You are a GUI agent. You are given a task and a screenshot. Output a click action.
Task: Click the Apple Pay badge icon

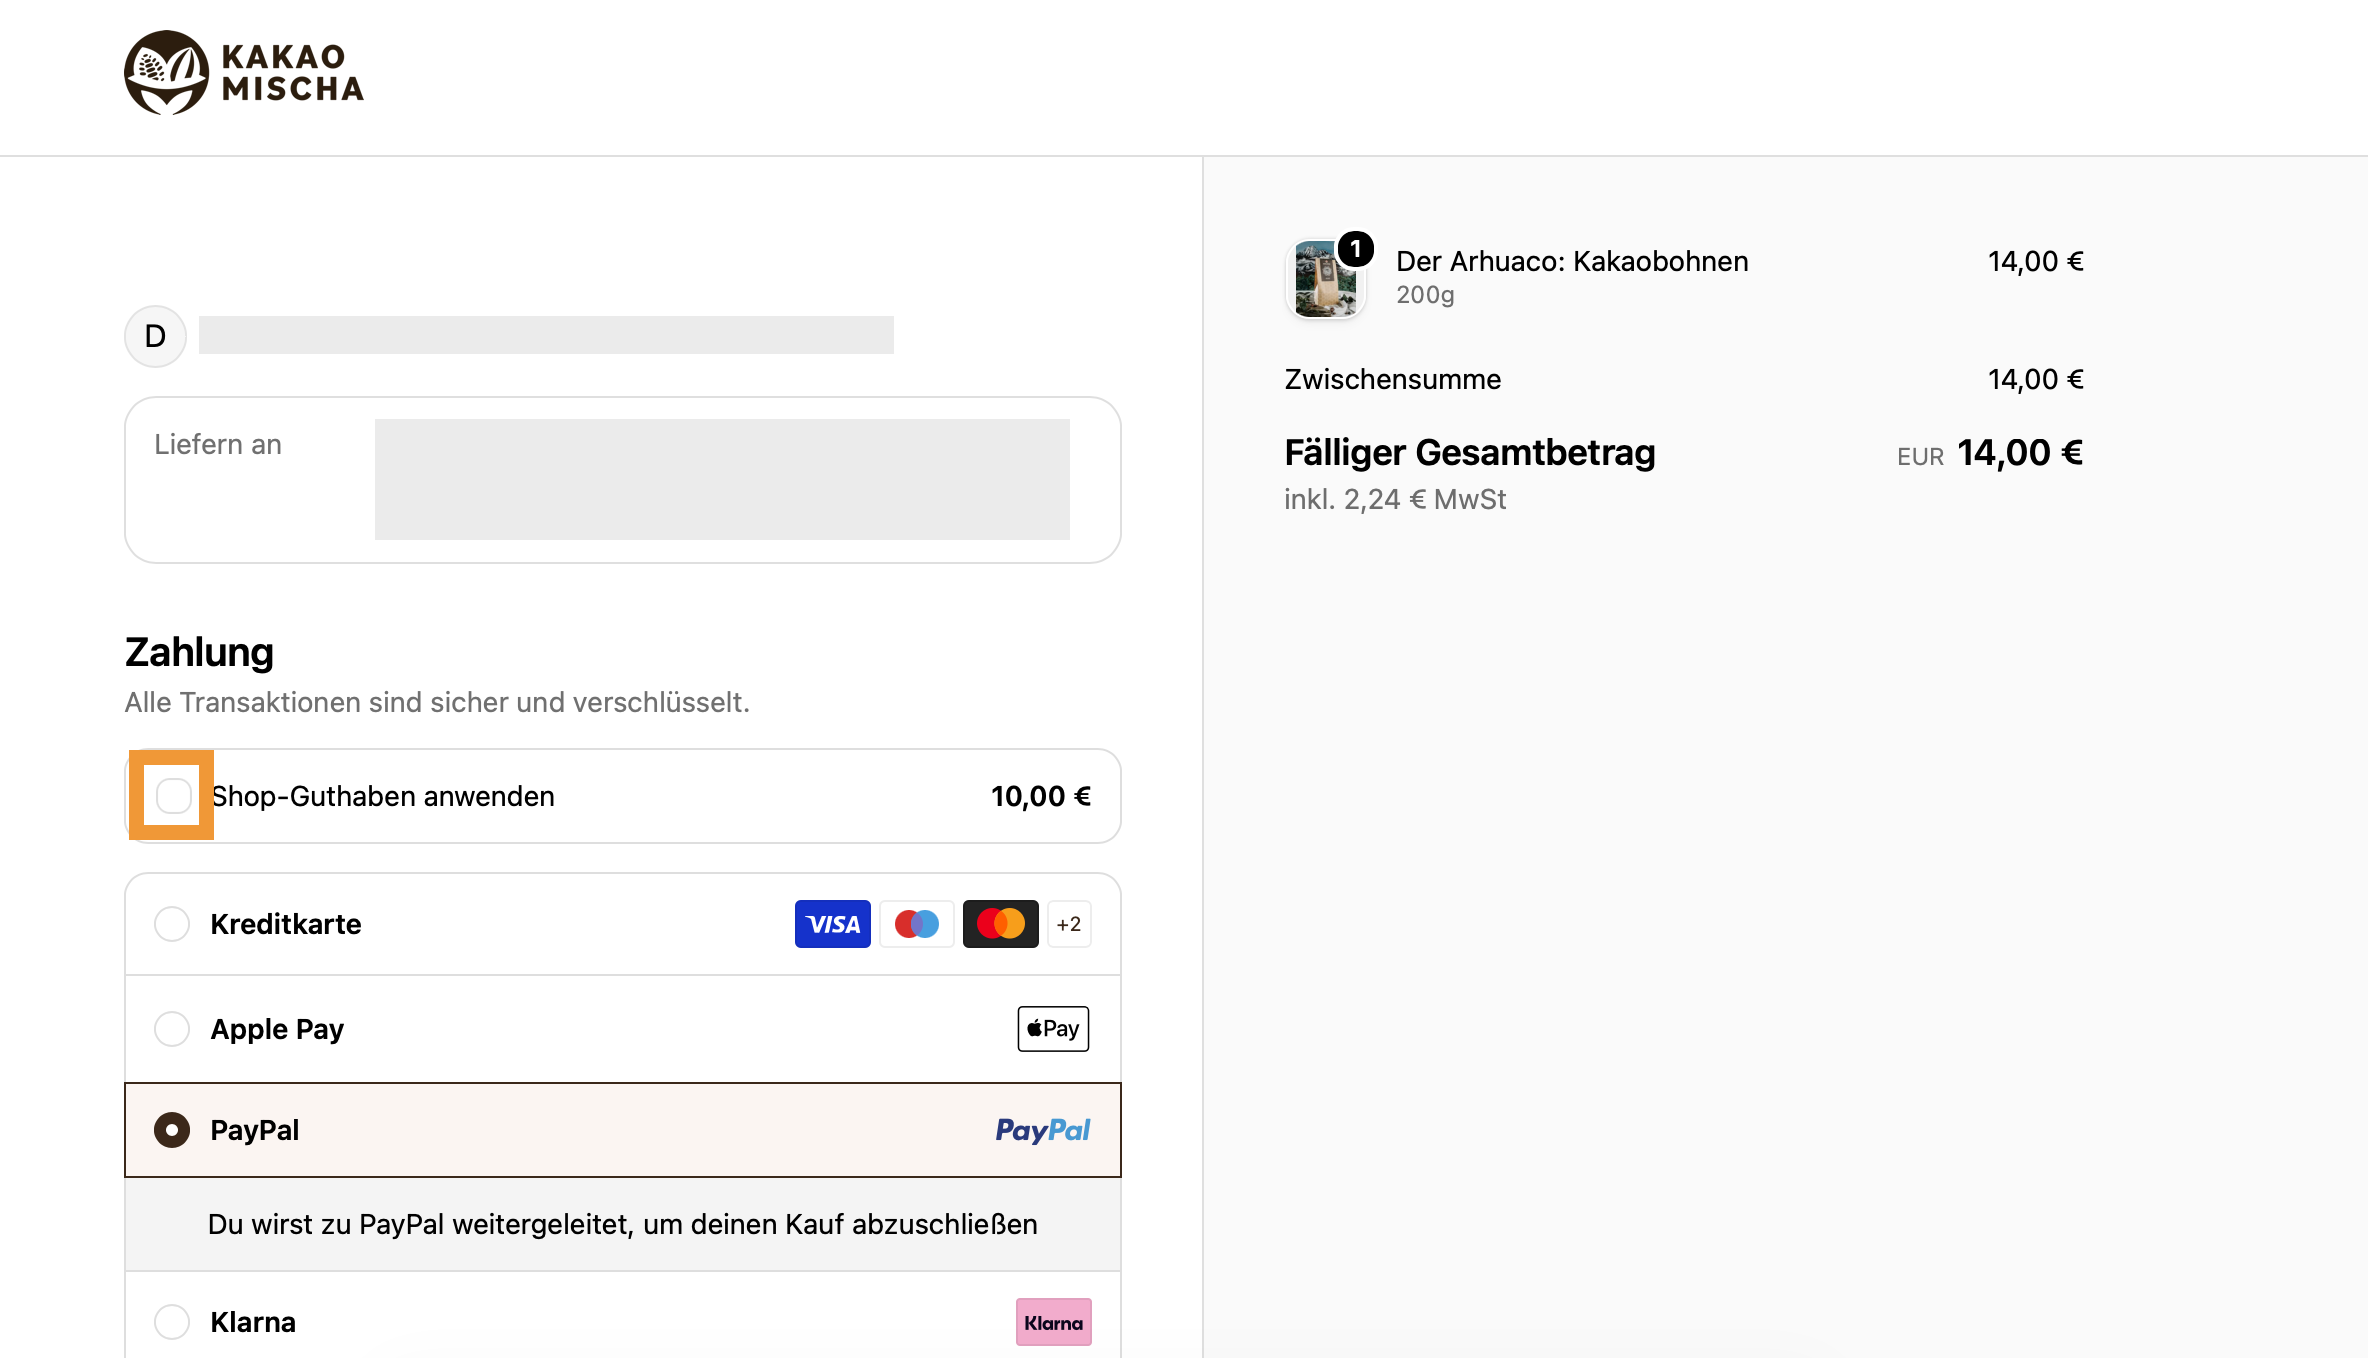point(1053,1029)
